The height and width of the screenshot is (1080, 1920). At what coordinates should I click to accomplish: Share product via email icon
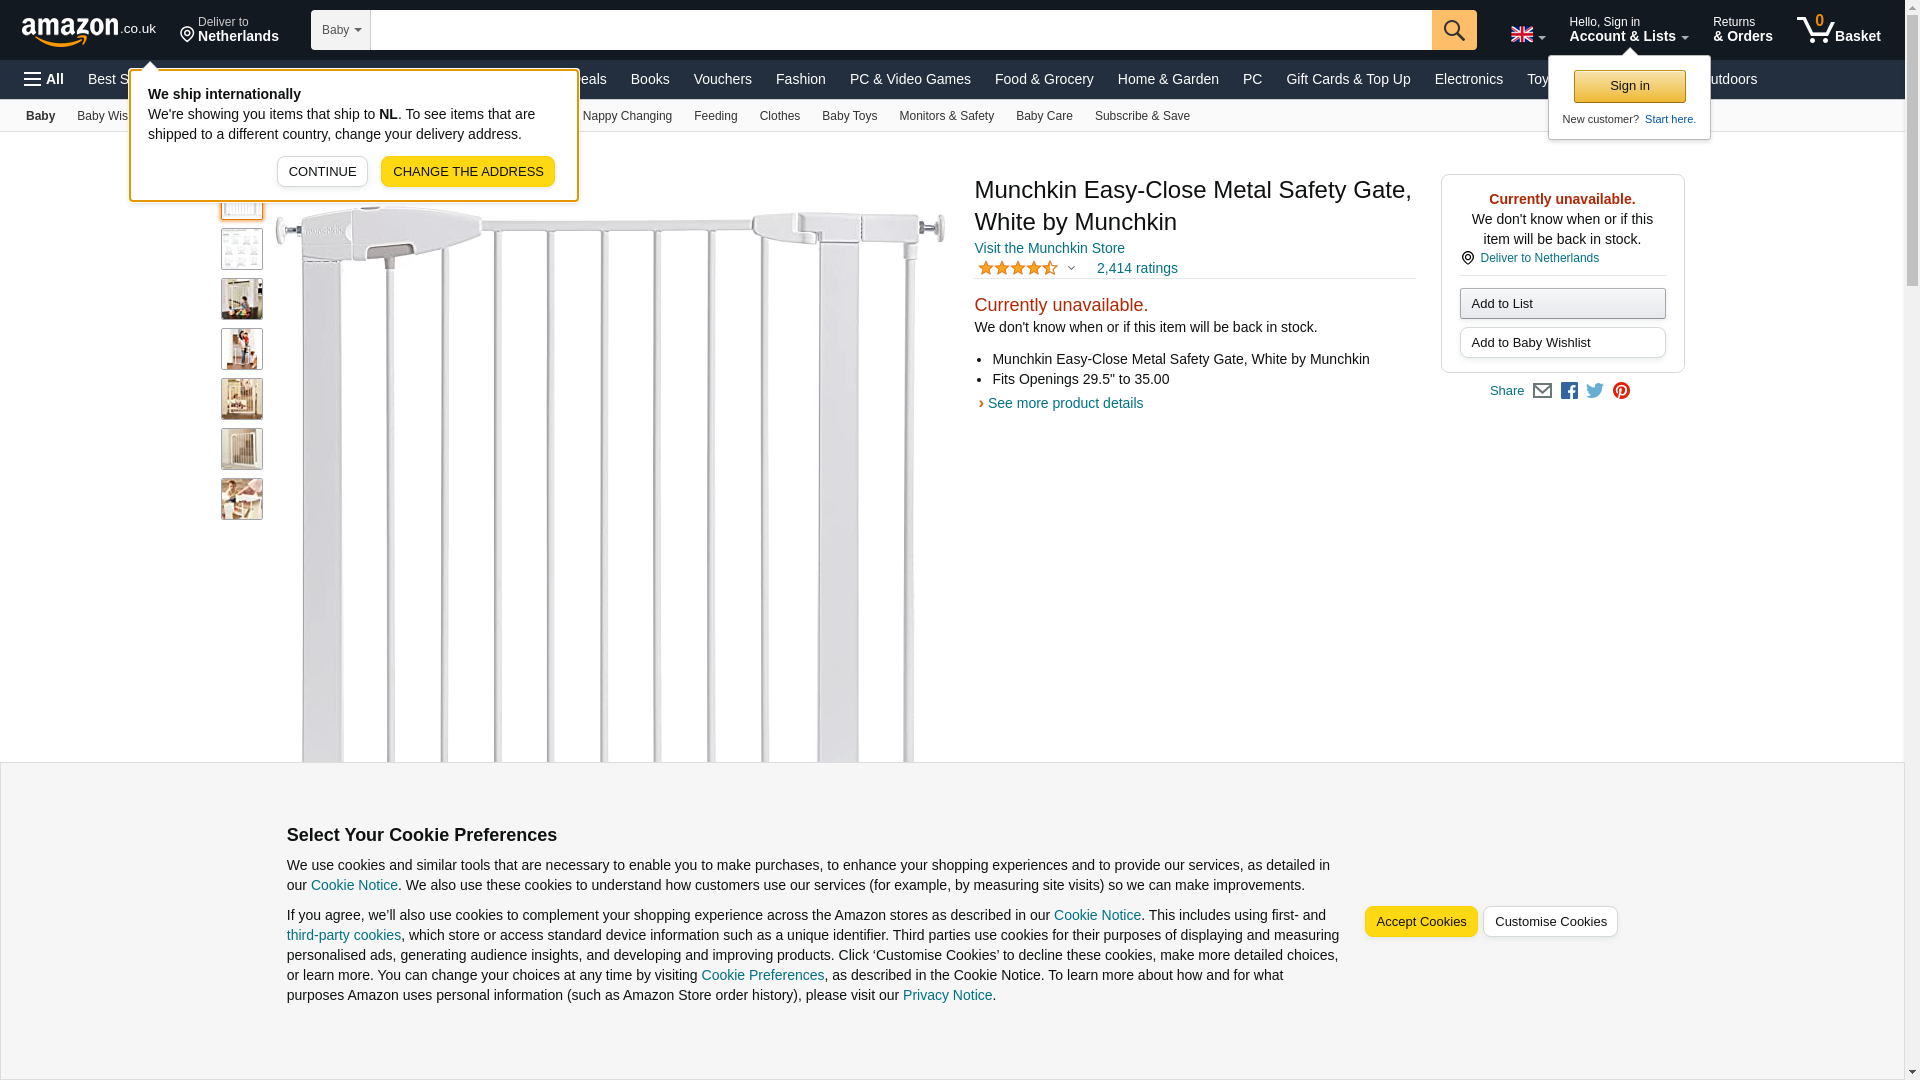click(x=1542, y=391)
